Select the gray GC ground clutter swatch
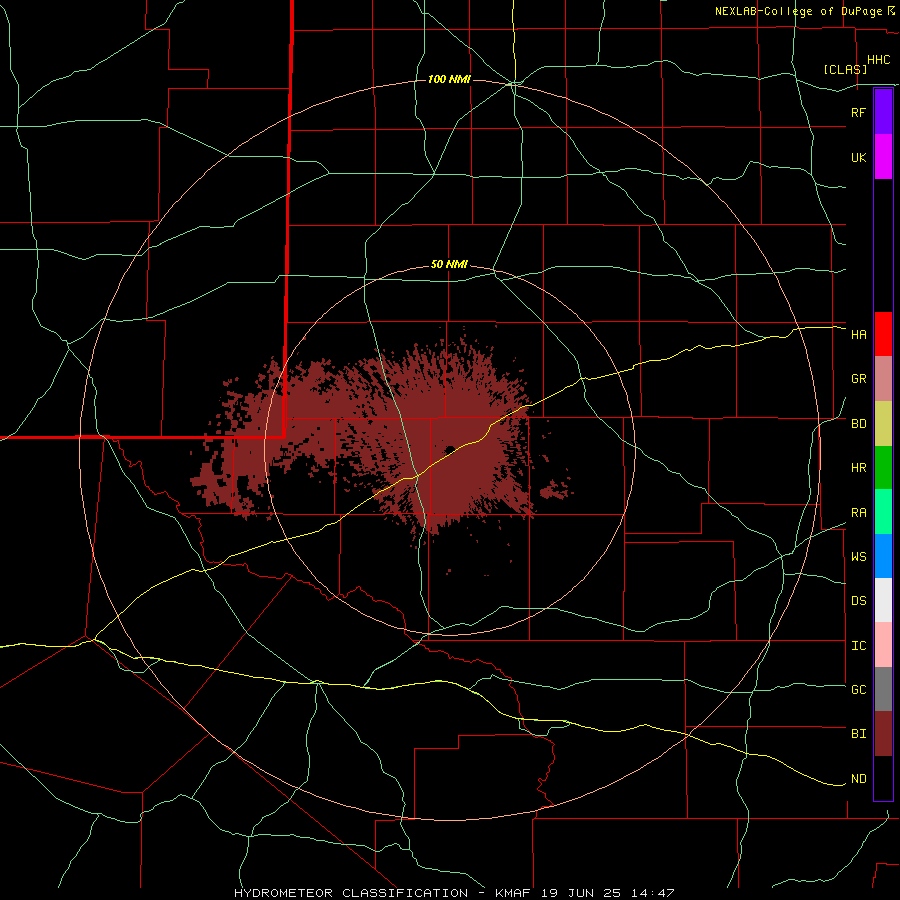 (x=883, y=689)
